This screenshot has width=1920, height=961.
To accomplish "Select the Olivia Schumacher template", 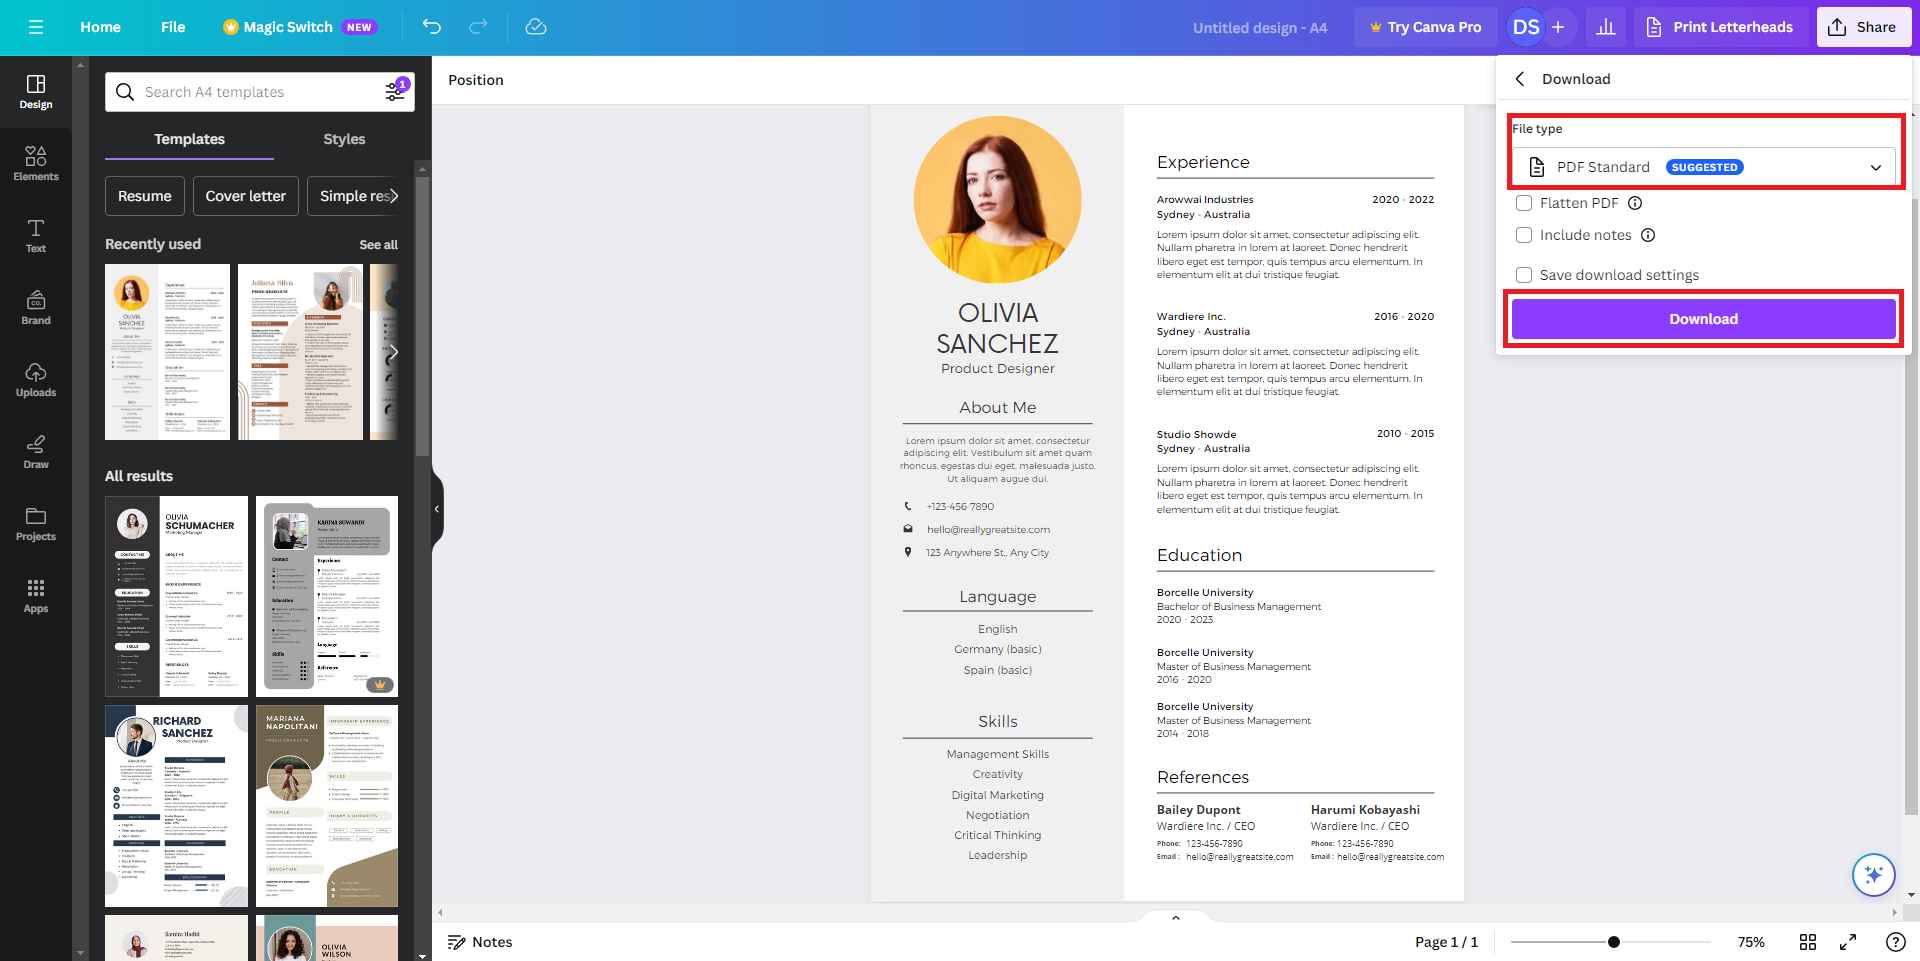I will (176, 596).
